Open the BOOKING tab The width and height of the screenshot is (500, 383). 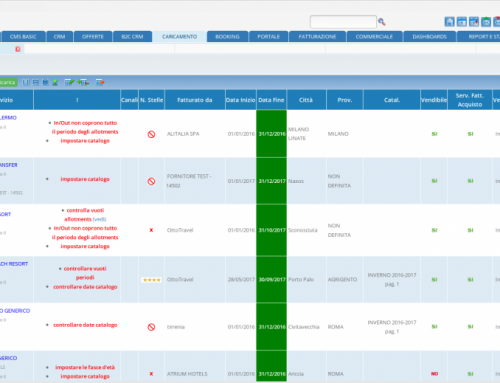227,37
